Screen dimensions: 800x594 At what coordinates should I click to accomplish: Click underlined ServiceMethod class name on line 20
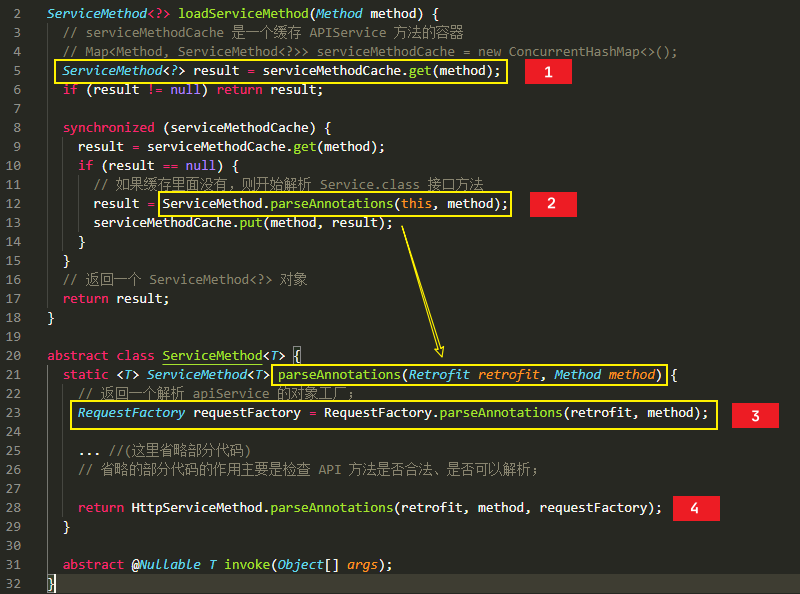pyautogui.click(x=213, y=356)
